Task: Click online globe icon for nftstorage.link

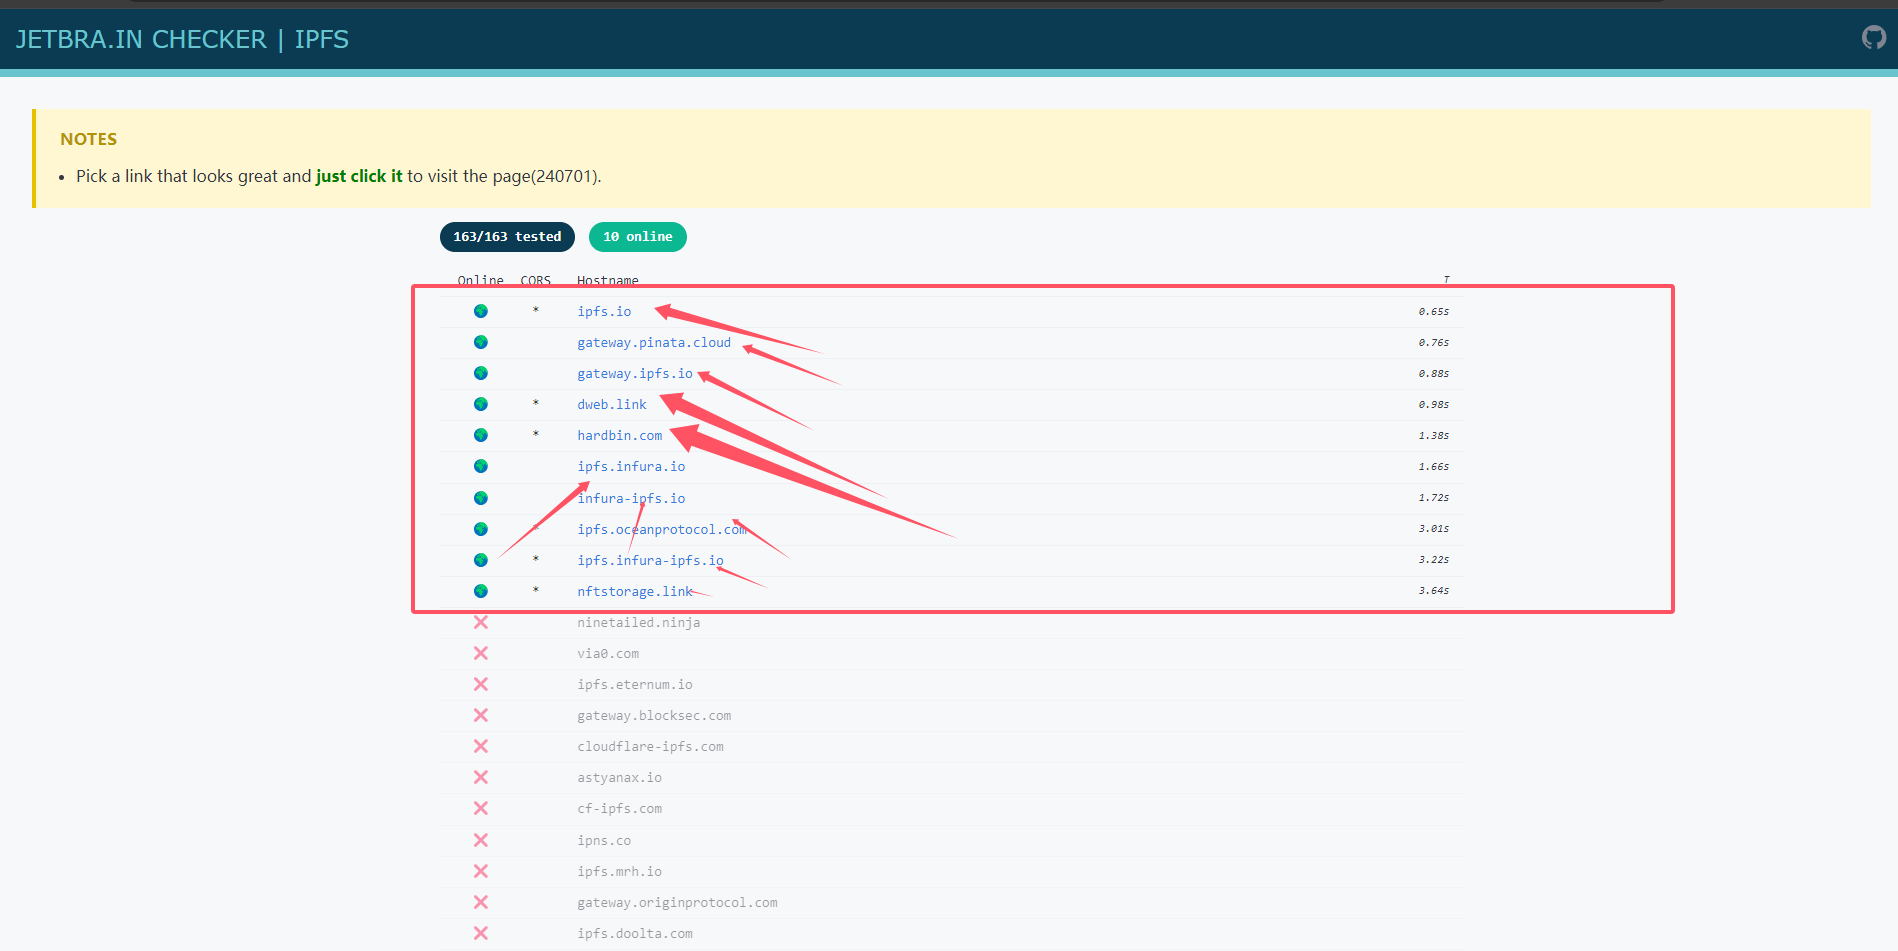Action: point(481,591)
